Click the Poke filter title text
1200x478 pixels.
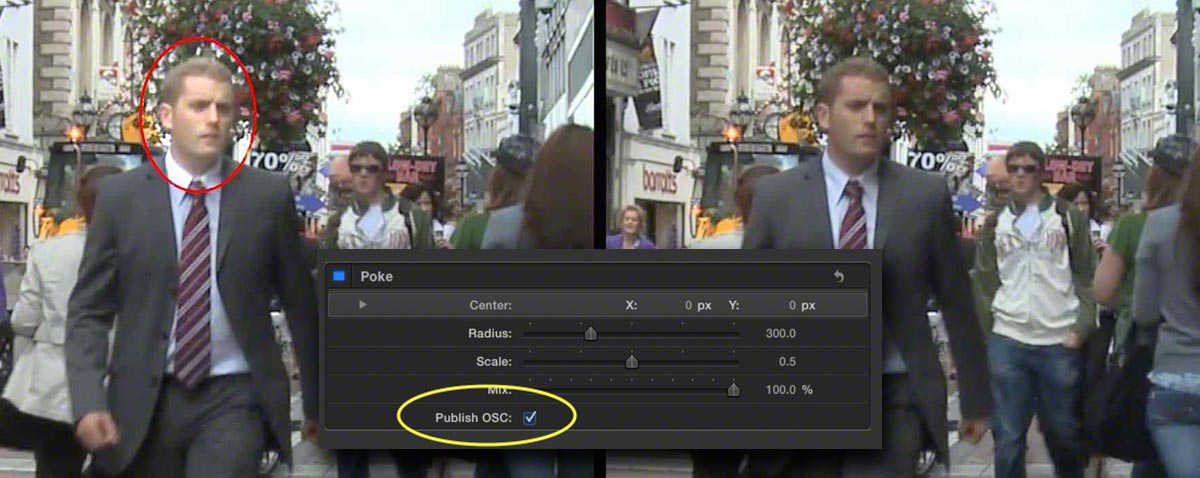[x=376, y=276]
